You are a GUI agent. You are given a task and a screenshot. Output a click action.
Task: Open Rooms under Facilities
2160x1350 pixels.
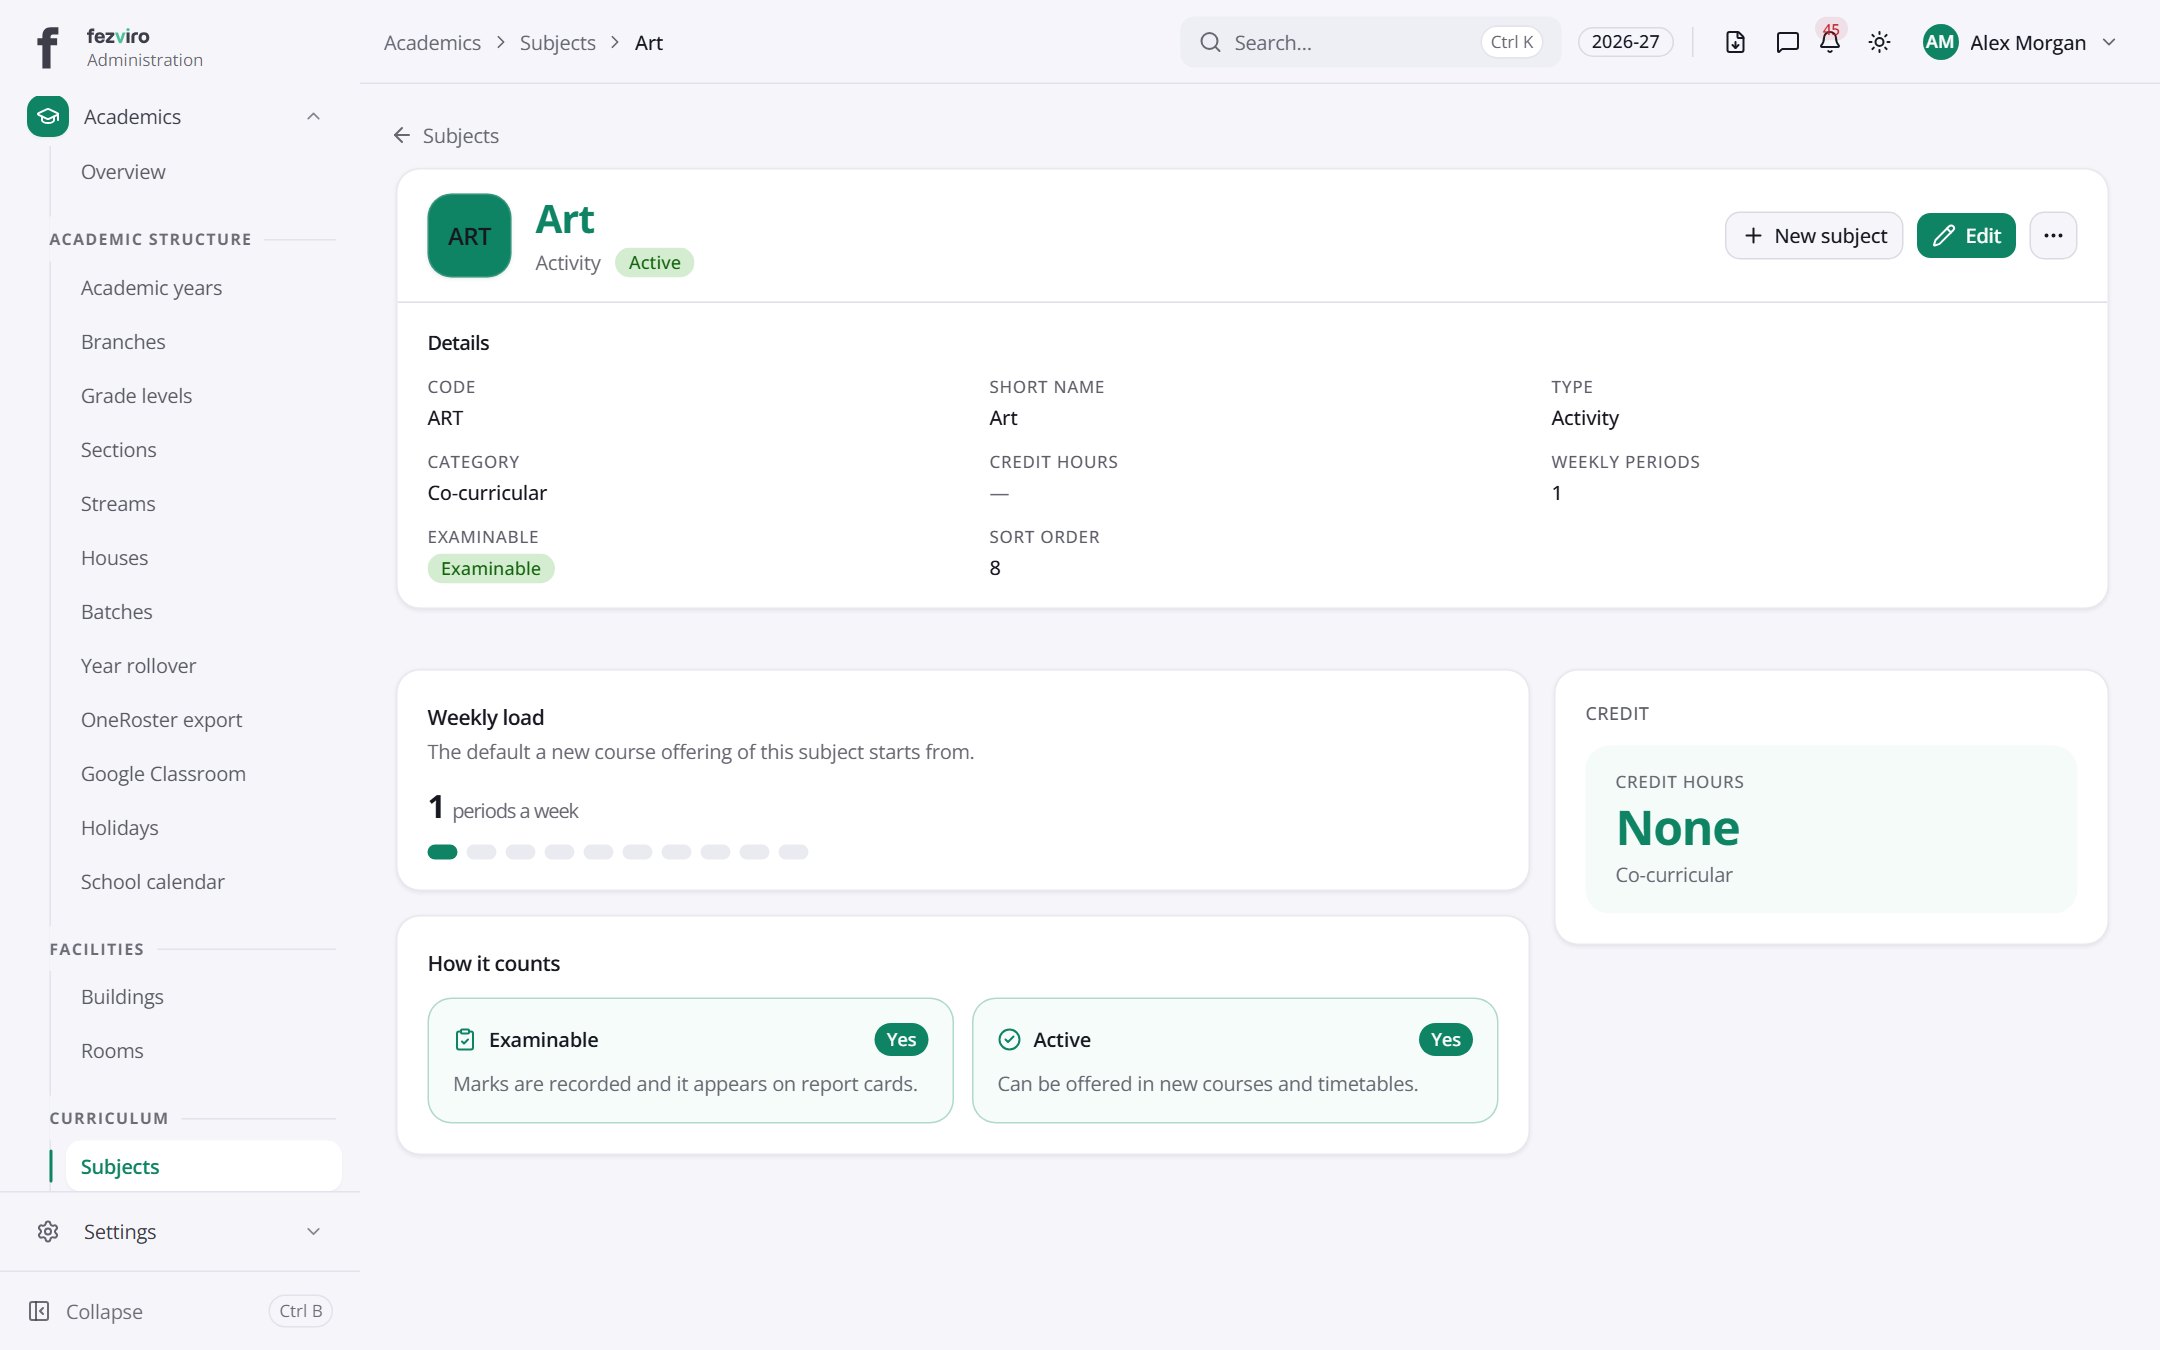[112, 1051]
